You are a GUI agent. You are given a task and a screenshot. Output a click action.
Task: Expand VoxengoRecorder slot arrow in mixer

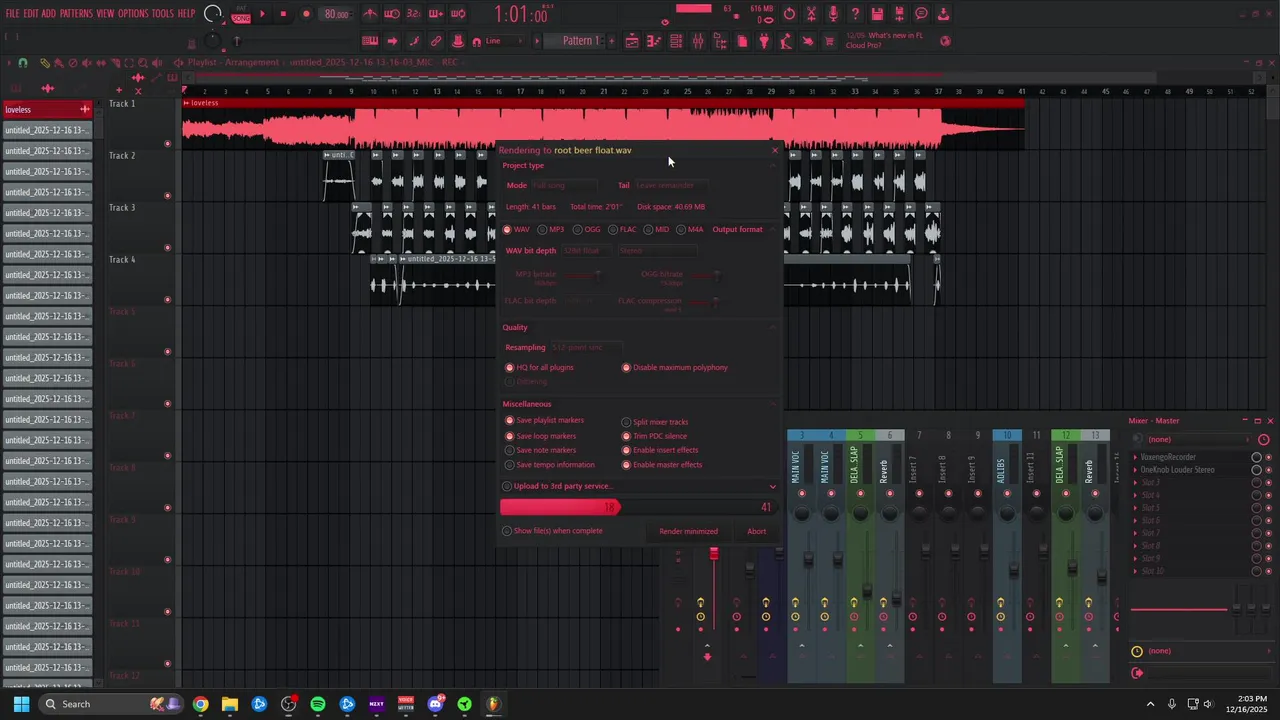[x=1136, y=457]
